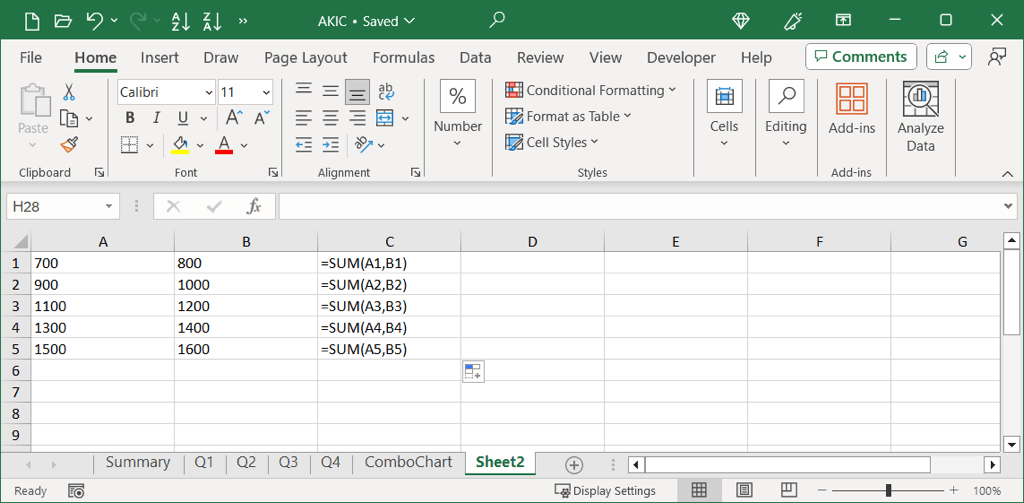Image resolution: width=1024 pixels, height=503 pixels.
Task: Open the Formulas ribbon tab
Action: pos(404,57)
